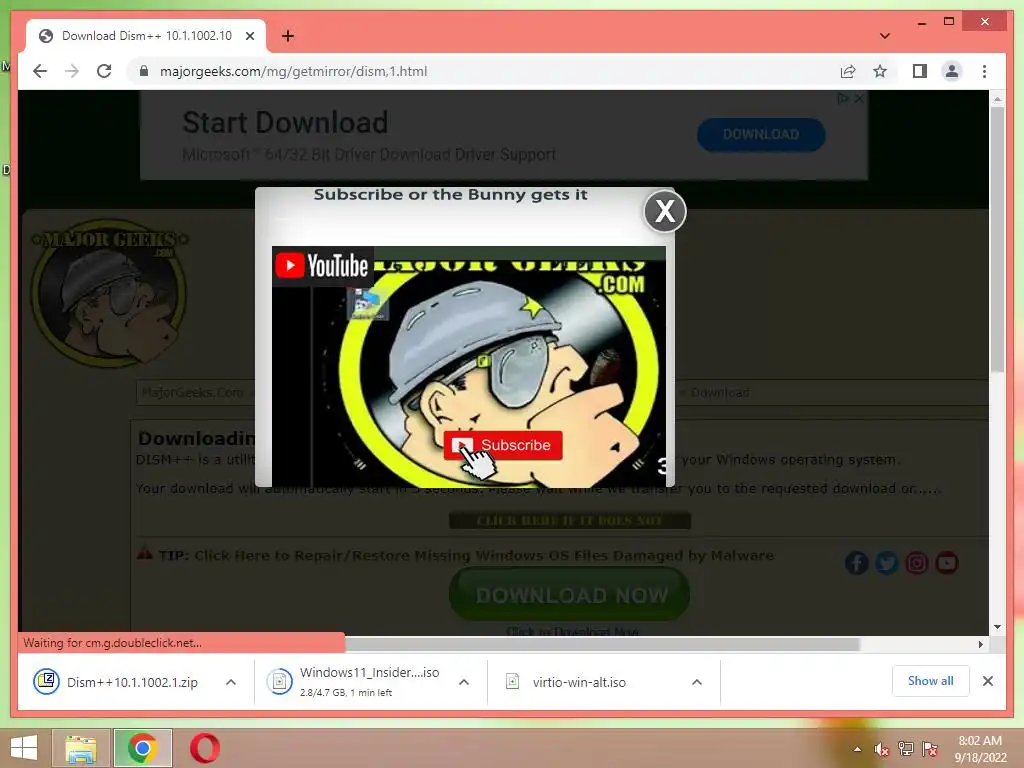Open Chrome three-dot menu
The image size is (1024, 768).
coord(985,71)
